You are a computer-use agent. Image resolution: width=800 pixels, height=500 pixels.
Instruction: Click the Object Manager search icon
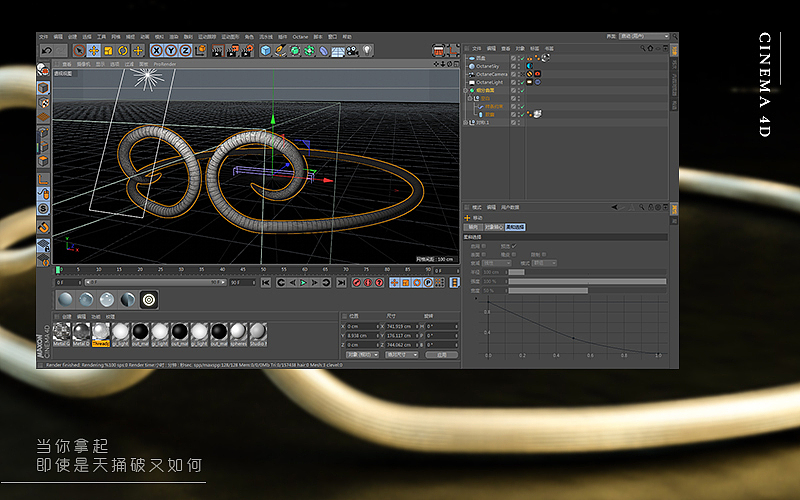click(643, 48)
